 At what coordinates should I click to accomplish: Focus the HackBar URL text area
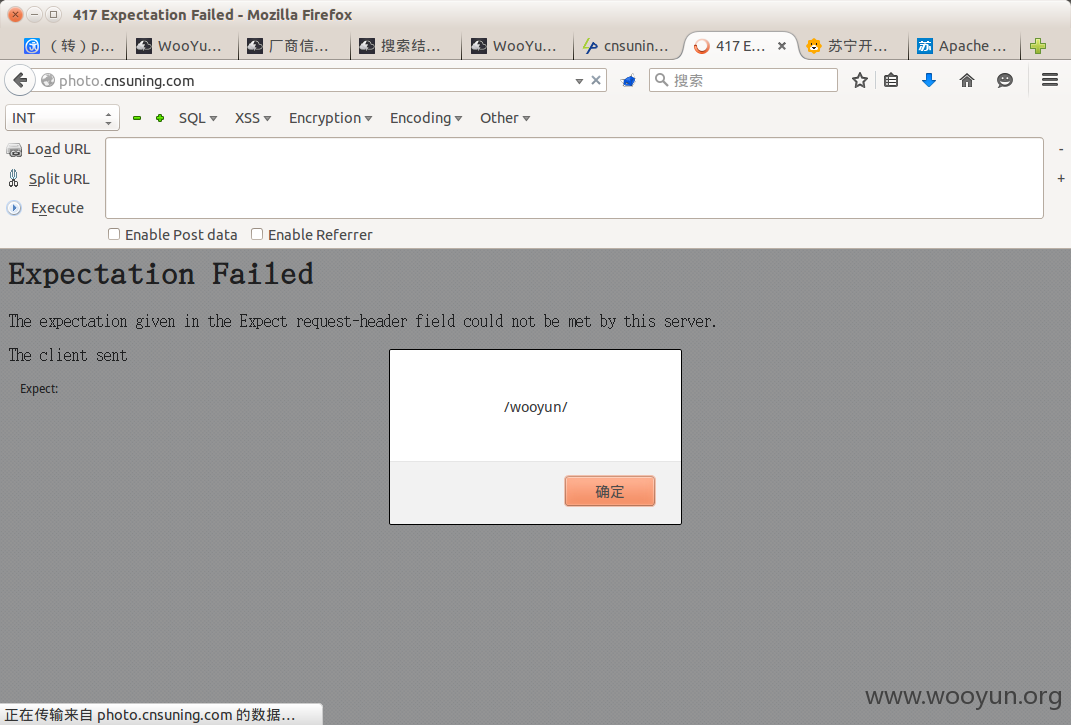pos(574,178)
